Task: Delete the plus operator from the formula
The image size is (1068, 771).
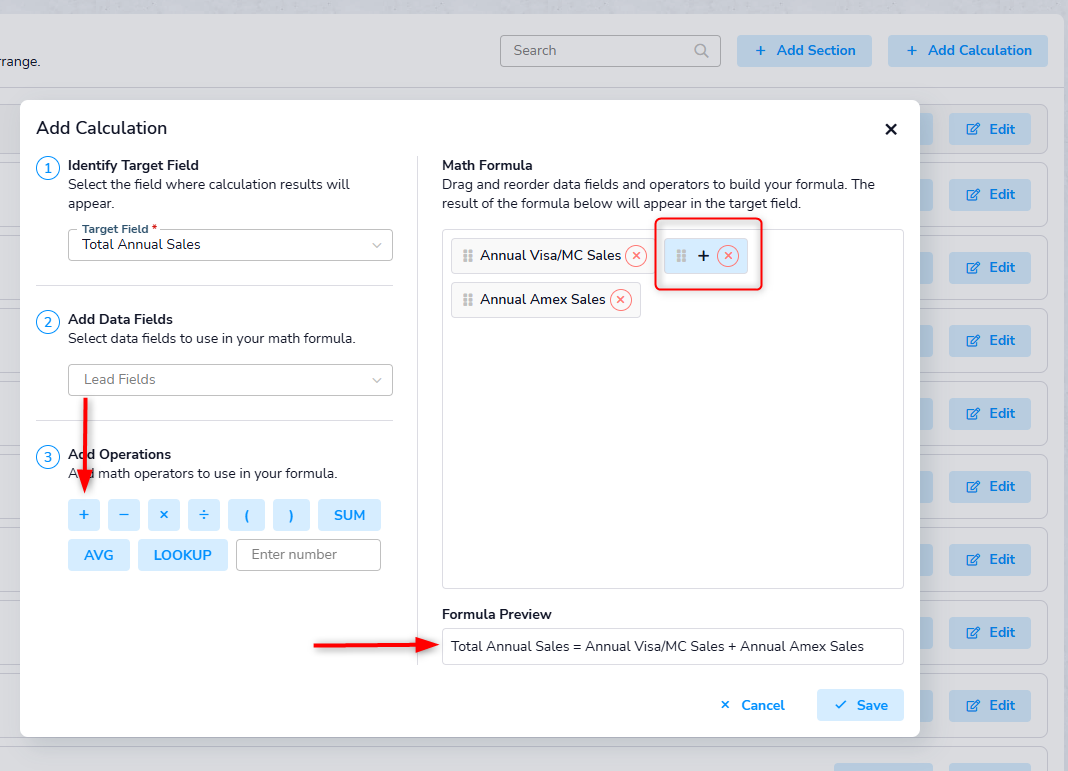Action: (x=728, y=256)
